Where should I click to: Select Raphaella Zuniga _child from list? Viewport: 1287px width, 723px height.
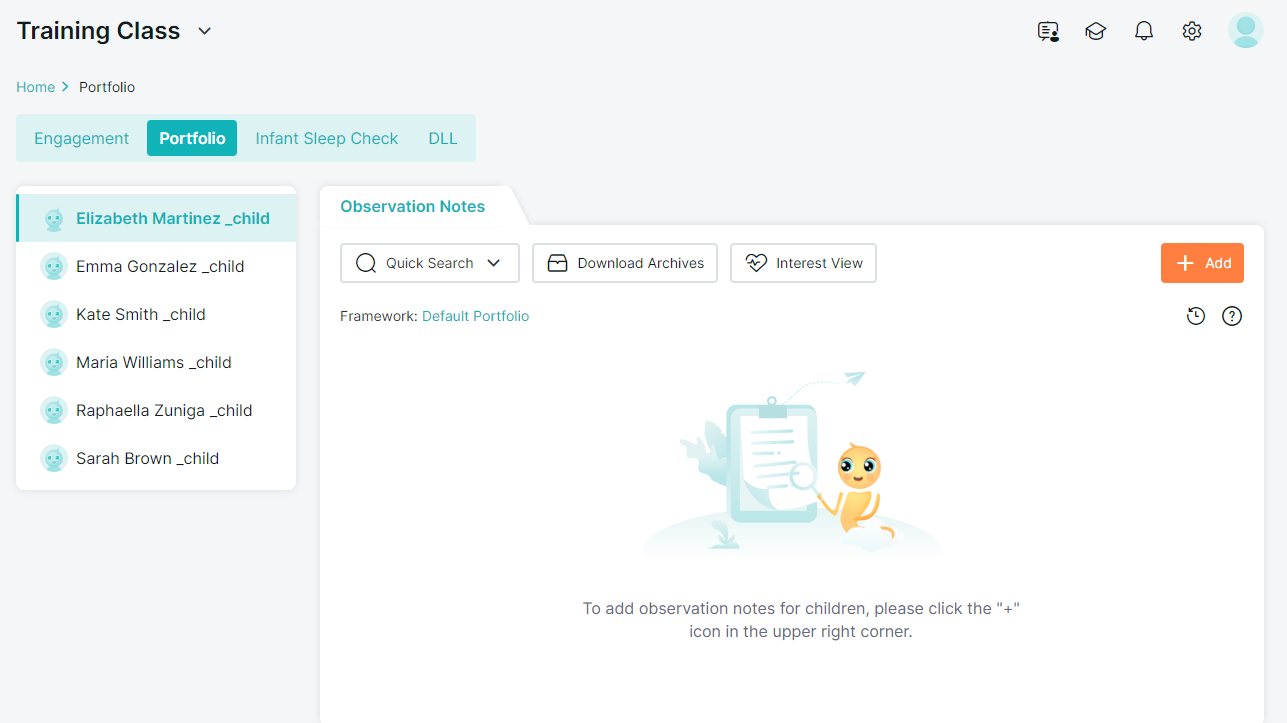[x=164, y=410]
